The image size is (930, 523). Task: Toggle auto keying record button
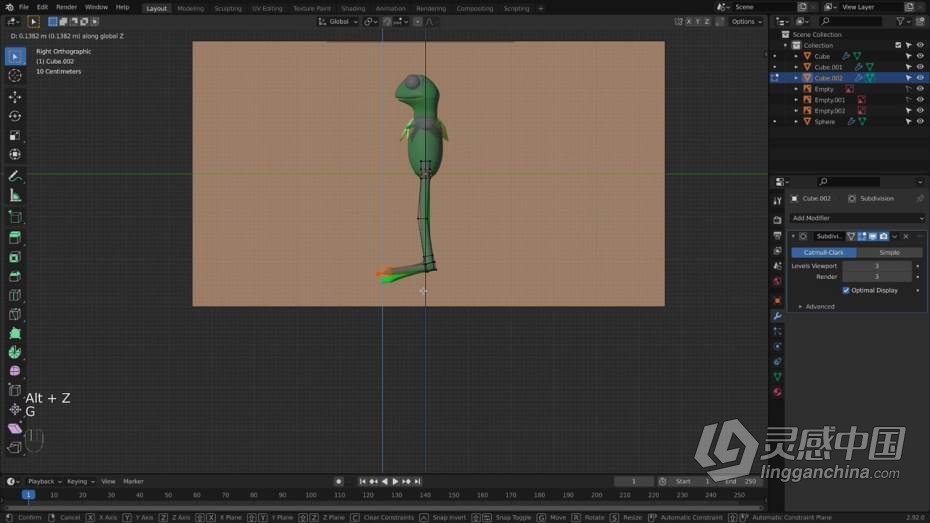[x=339, y=481]
